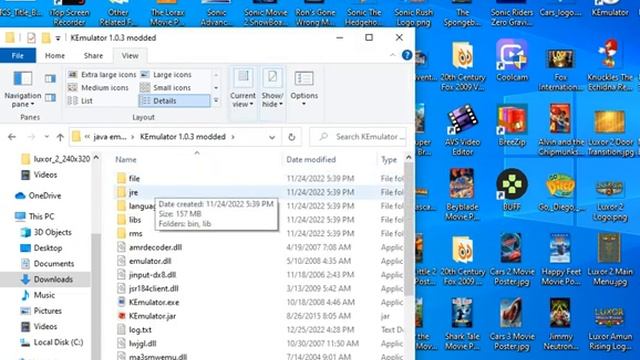The height and width of the screenshot is (360, 640).
Task: Open the Navigation pane dropdown
Action: [x=23, y=100]
